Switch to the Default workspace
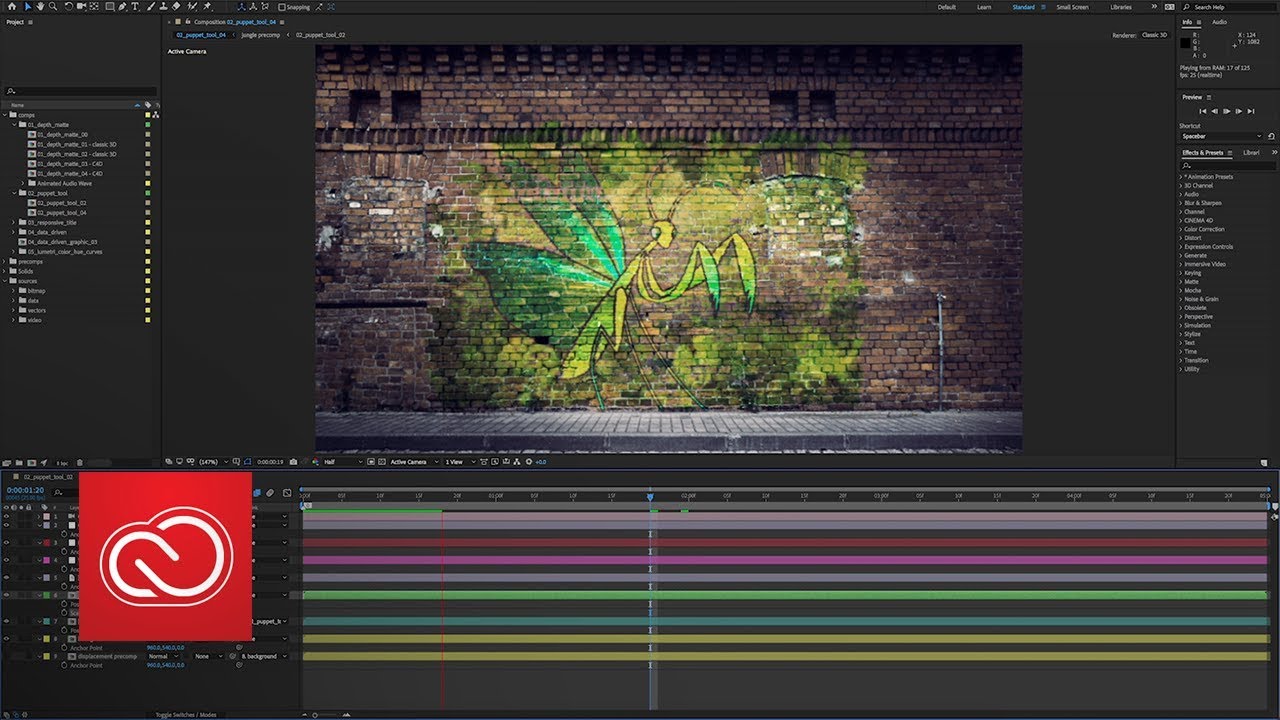 coord(947,7)
